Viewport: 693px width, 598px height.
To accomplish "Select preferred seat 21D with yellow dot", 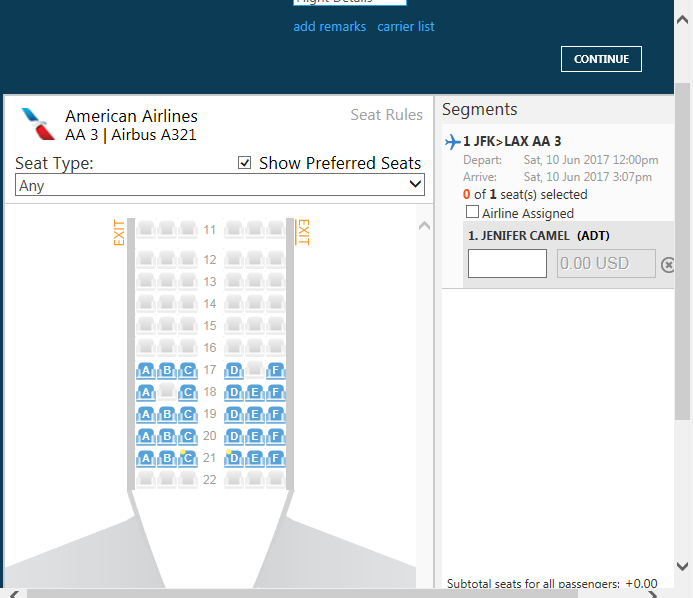I will click(234, 458).
